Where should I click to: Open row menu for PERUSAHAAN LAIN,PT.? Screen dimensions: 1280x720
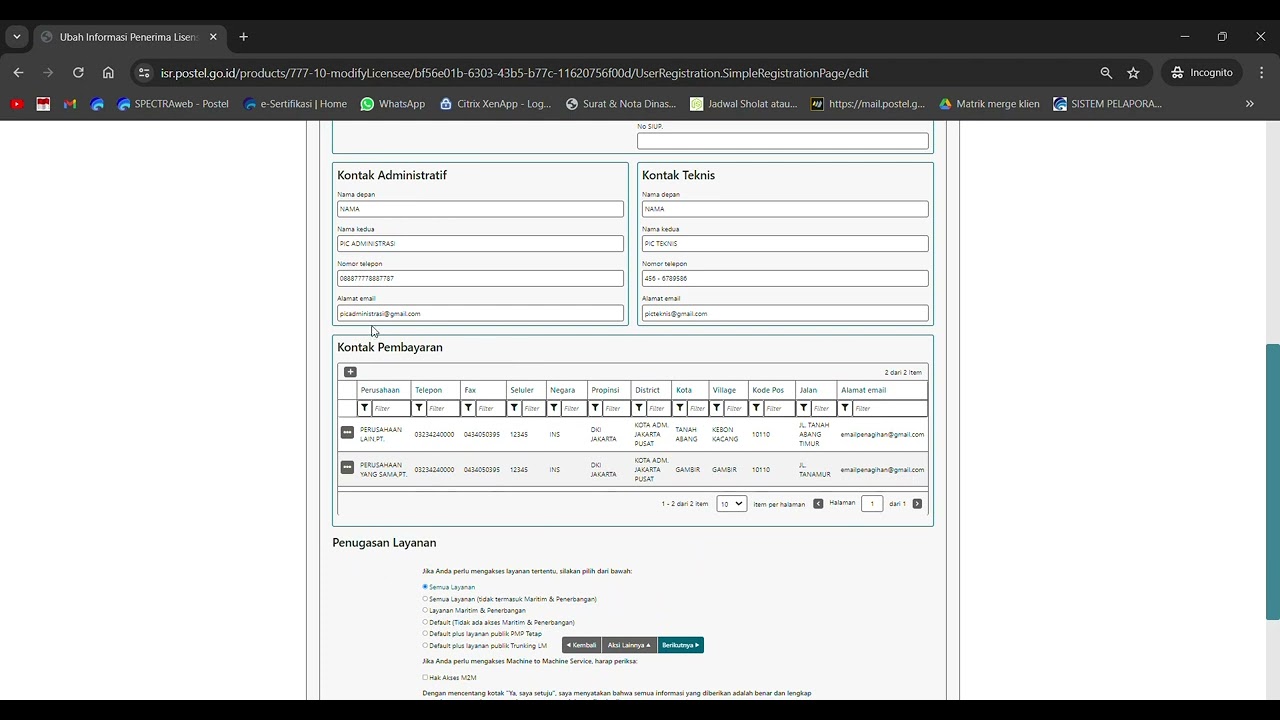(347, 433)
